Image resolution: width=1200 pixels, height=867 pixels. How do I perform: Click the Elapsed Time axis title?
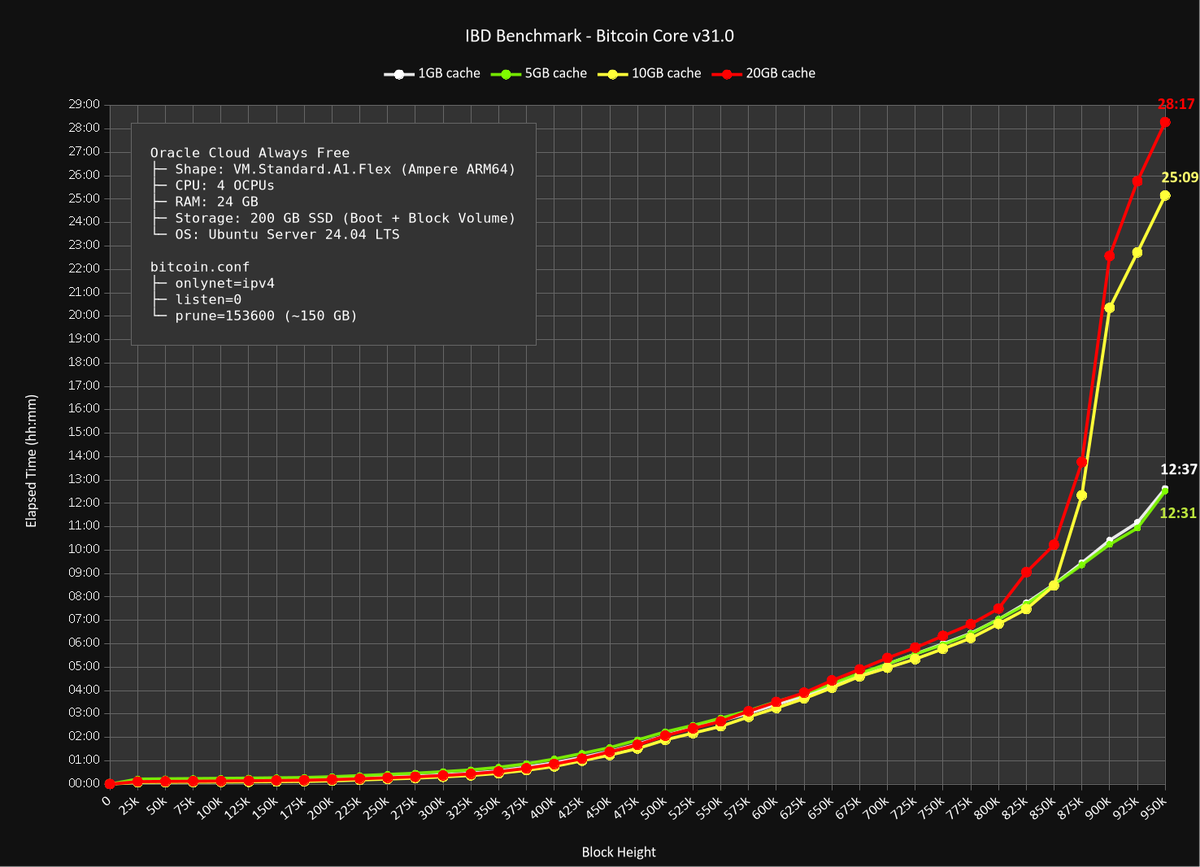coord(32,460)
